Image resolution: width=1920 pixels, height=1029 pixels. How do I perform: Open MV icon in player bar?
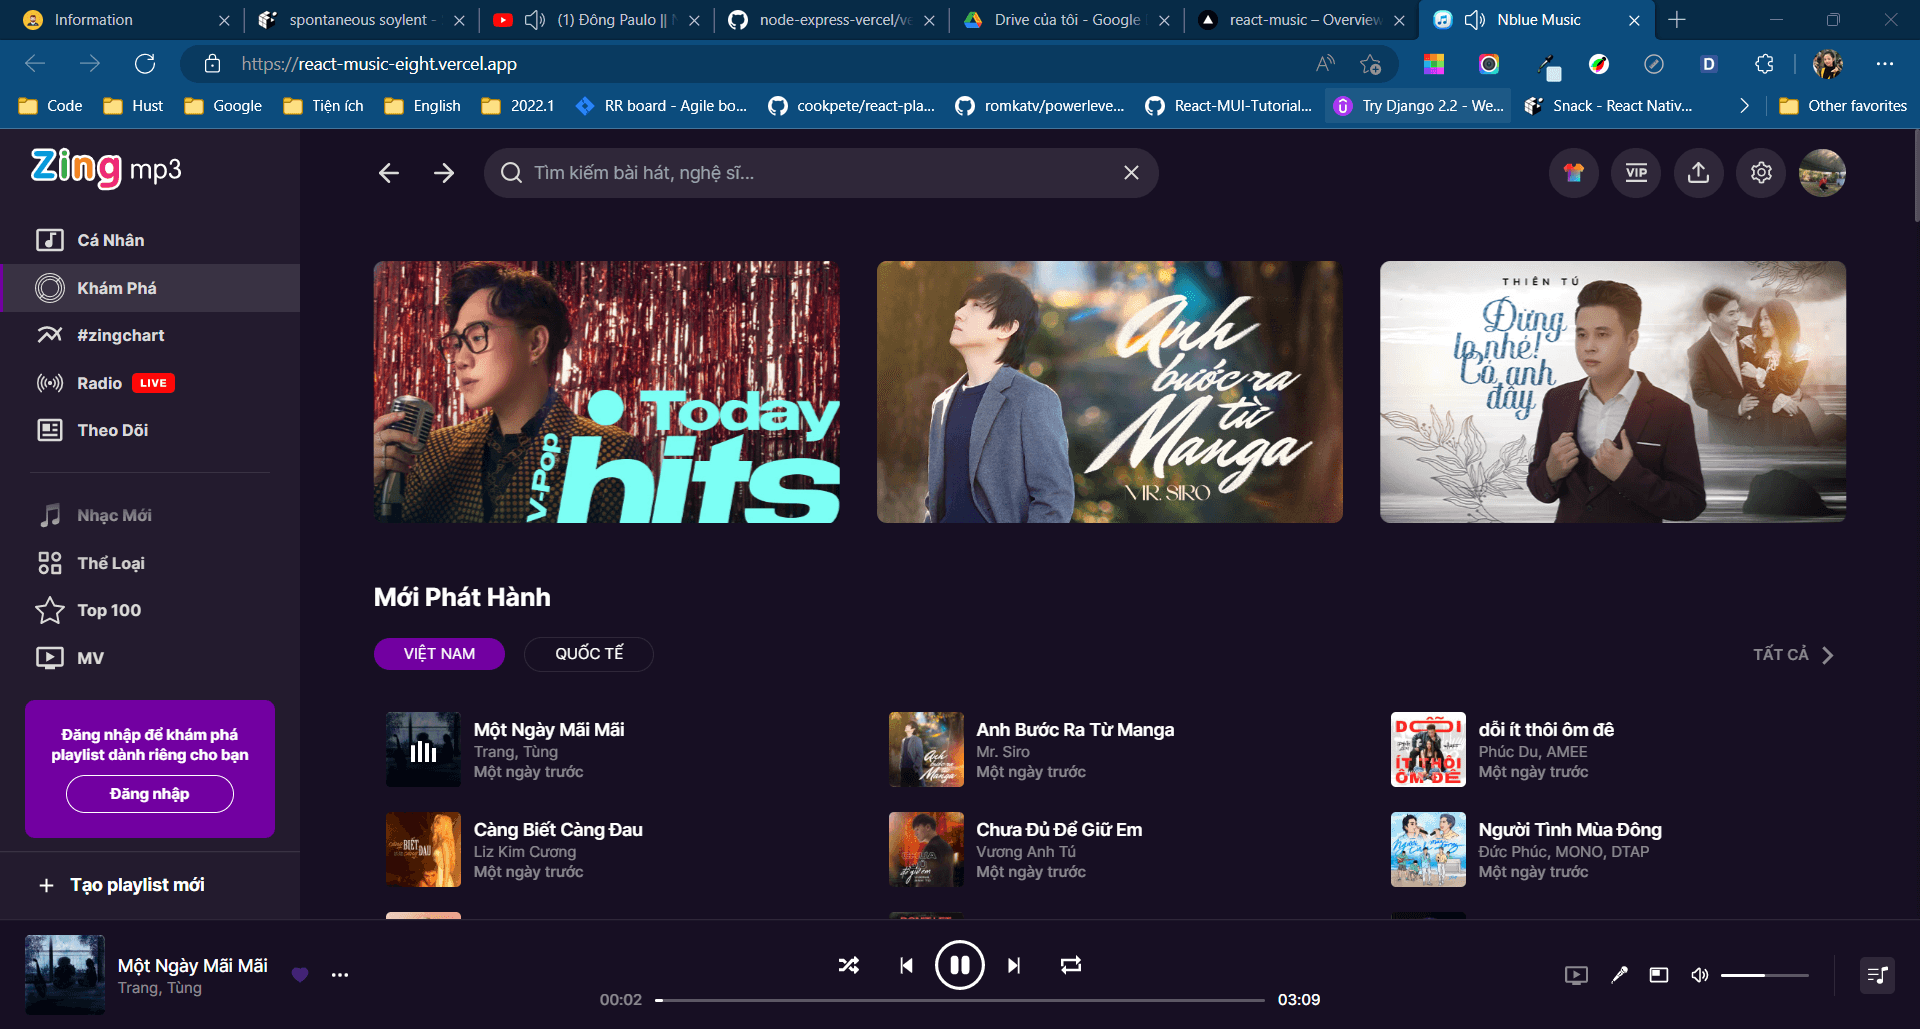pos(1576,975)
